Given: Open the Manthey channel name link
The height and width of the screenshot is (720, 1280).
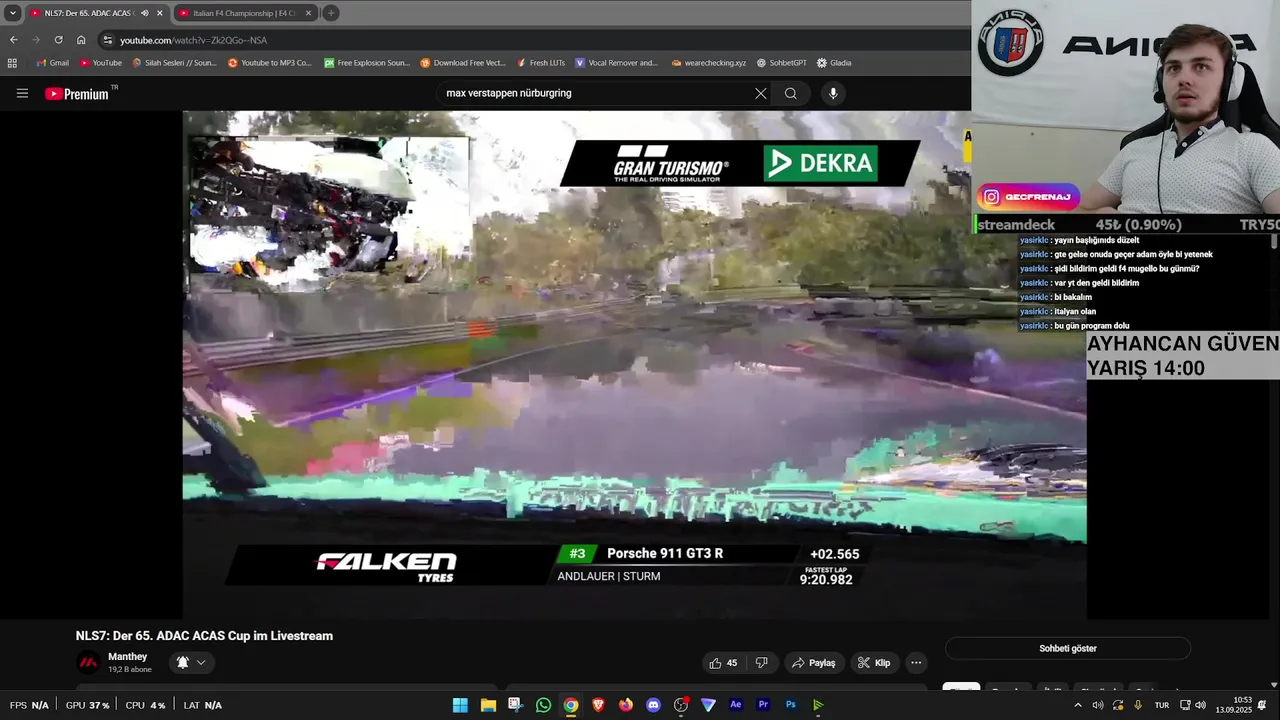Looking at the screenshot, I should [128, 657].
